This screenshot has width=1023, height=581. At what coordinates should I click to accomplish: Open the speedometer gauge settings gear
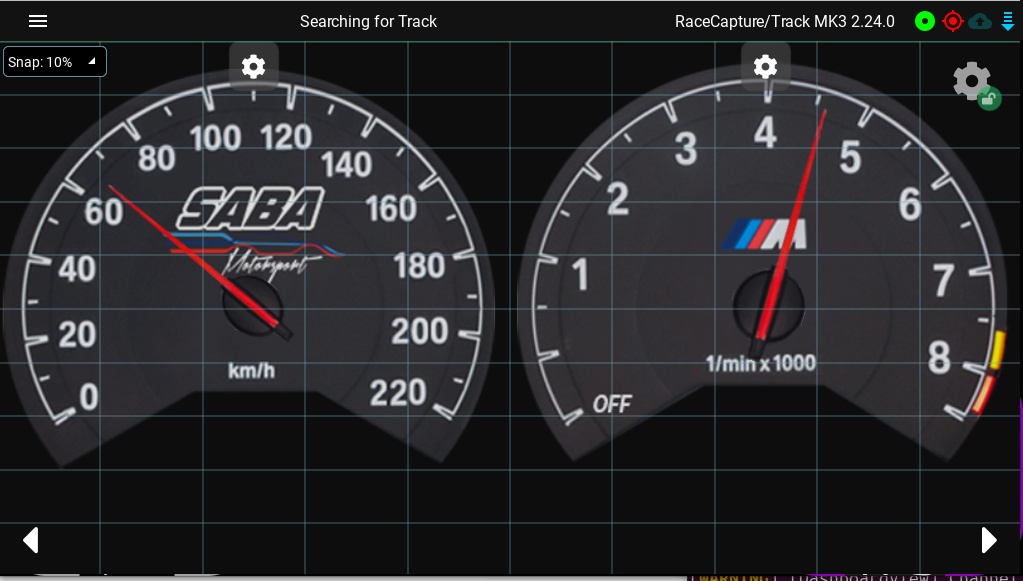pyautogui.click(x=254, y=67)
